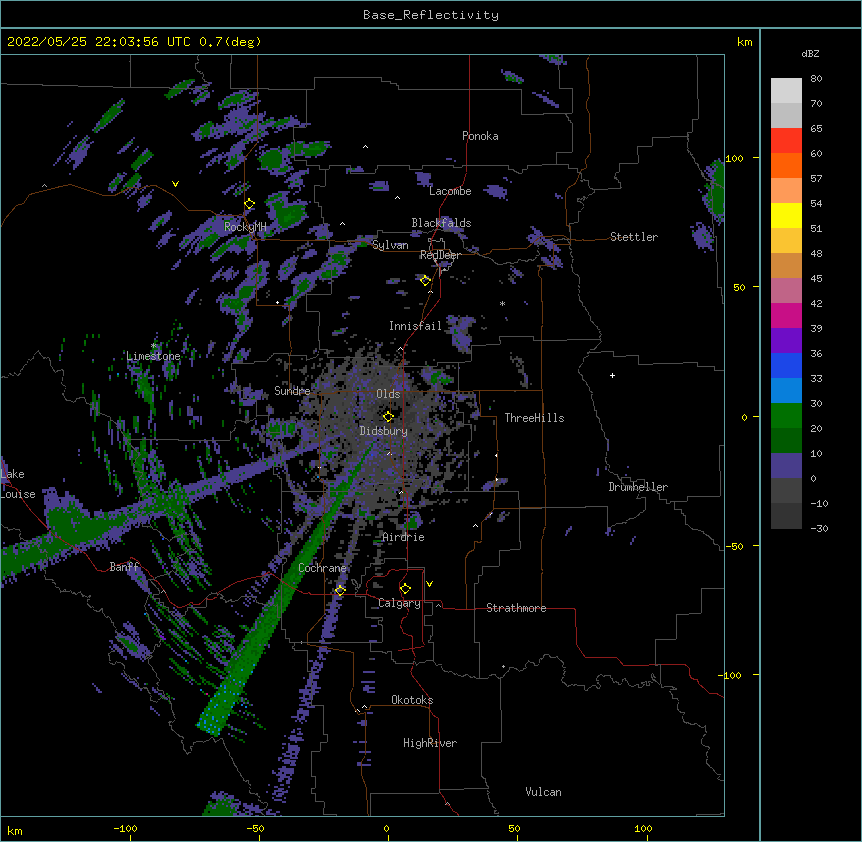The width and height of the screenshot is (862, 842).
Task: Pick the bright yellow 54-51 dBZ swatch
Action: (x=786, y=215)
